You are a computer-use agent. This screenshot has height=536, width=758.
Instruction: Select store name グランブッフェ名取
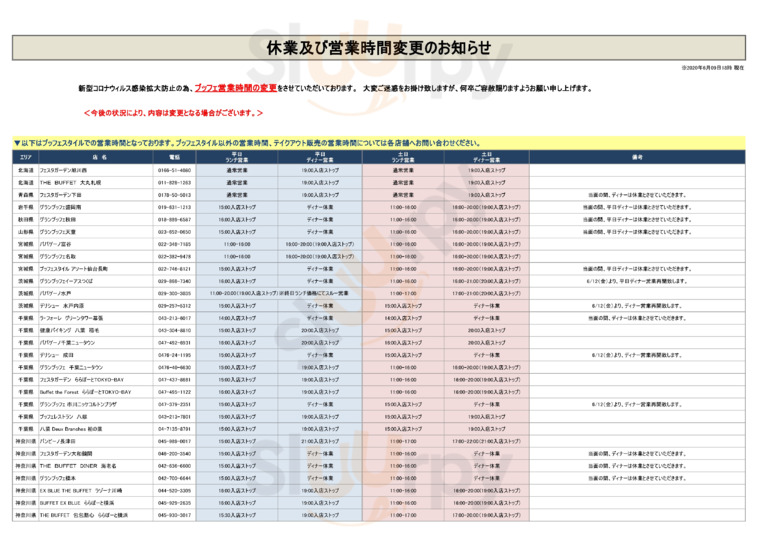58,257
